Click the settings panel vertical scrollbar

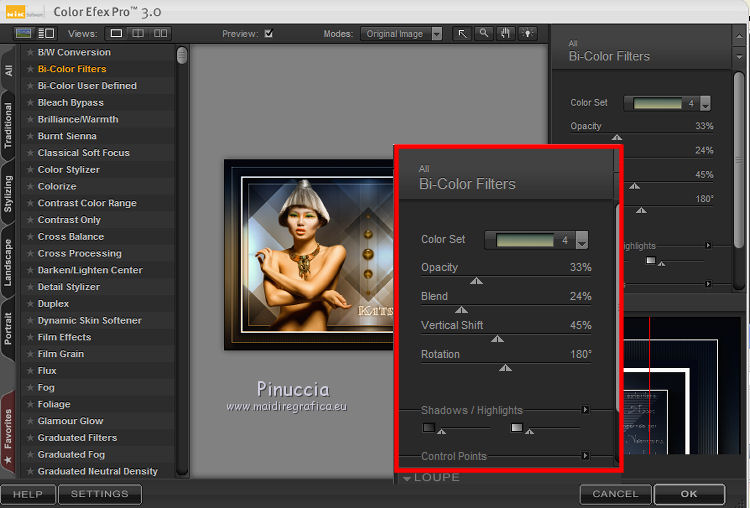(739, 160)
